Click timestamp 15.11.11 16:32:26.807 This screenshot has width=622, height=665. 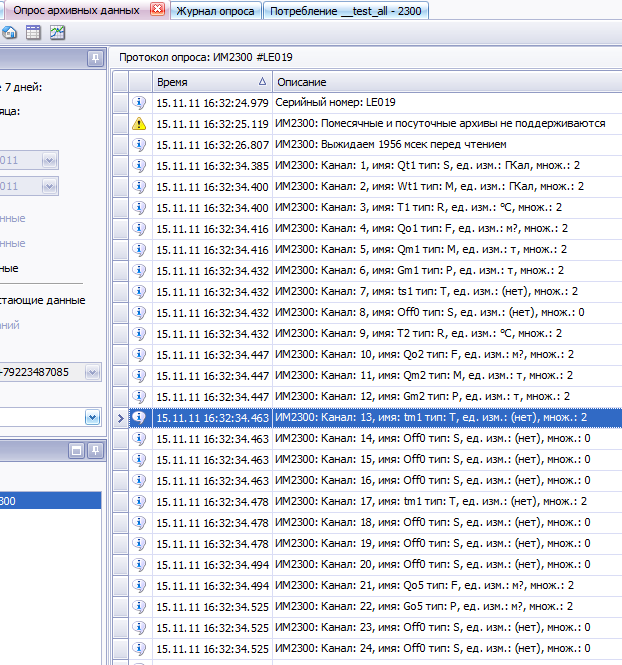(x=212, y=145)
